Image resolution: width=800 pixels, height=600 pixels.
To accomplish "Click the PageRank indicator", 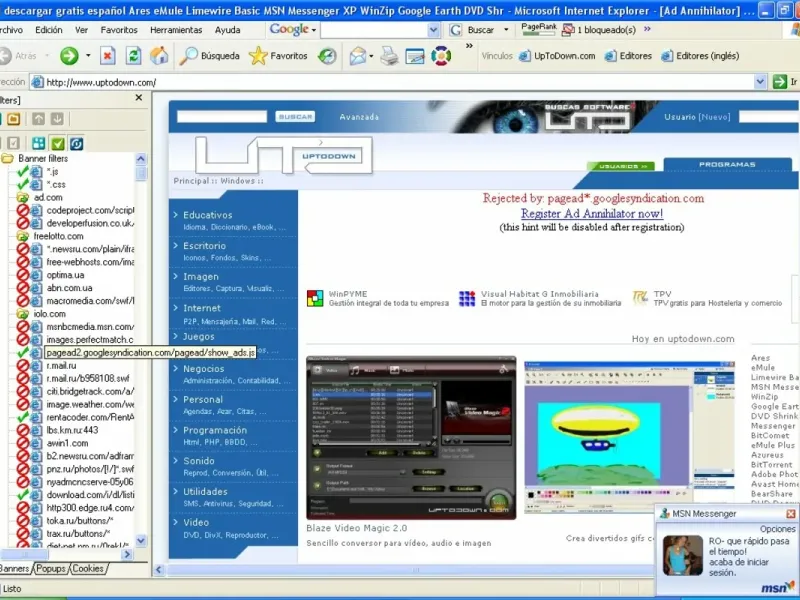I will tap(539, 29).
